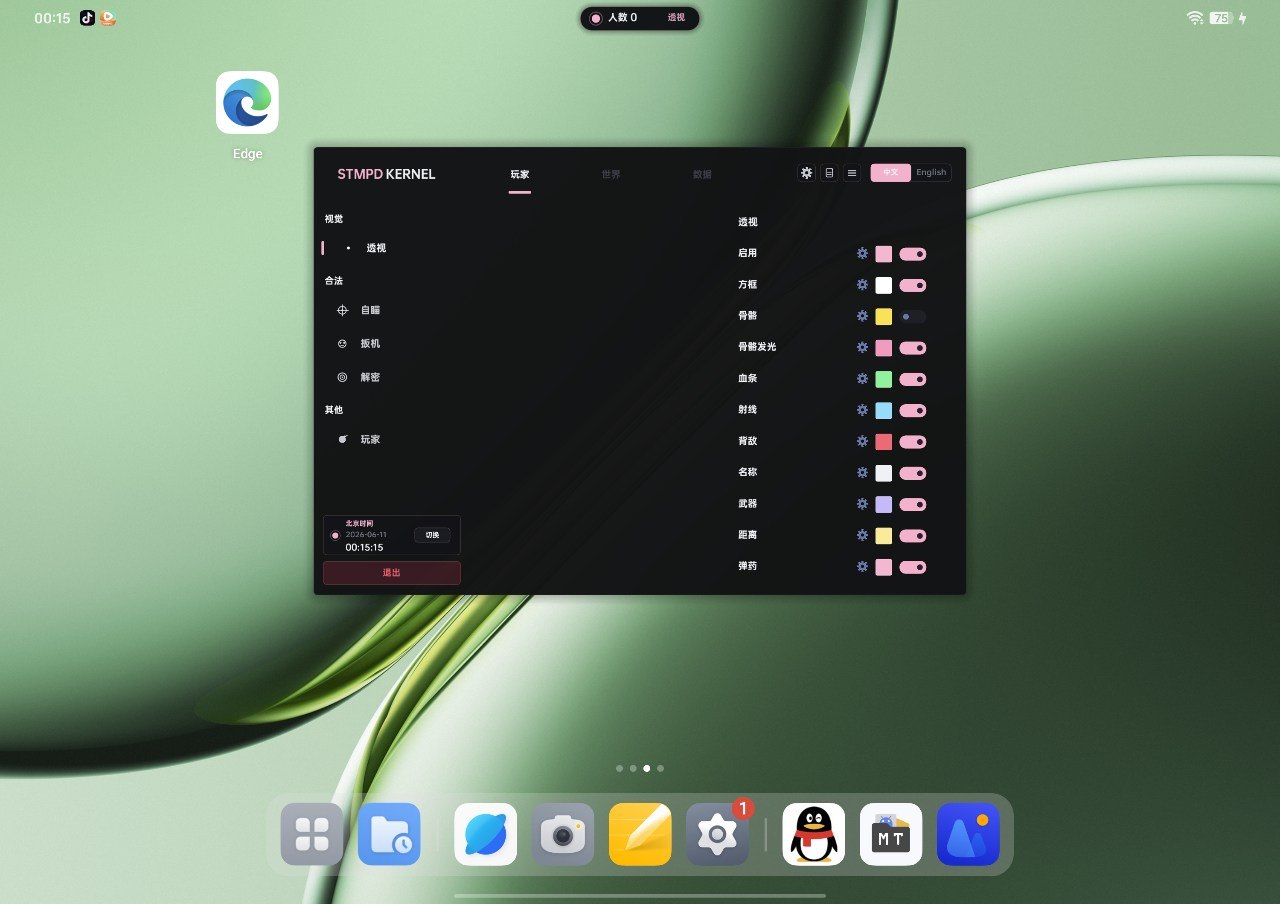Screen dimensions: 1280x904
Task: Open the purple color swatch for 武器
Action: pos(884,504)
